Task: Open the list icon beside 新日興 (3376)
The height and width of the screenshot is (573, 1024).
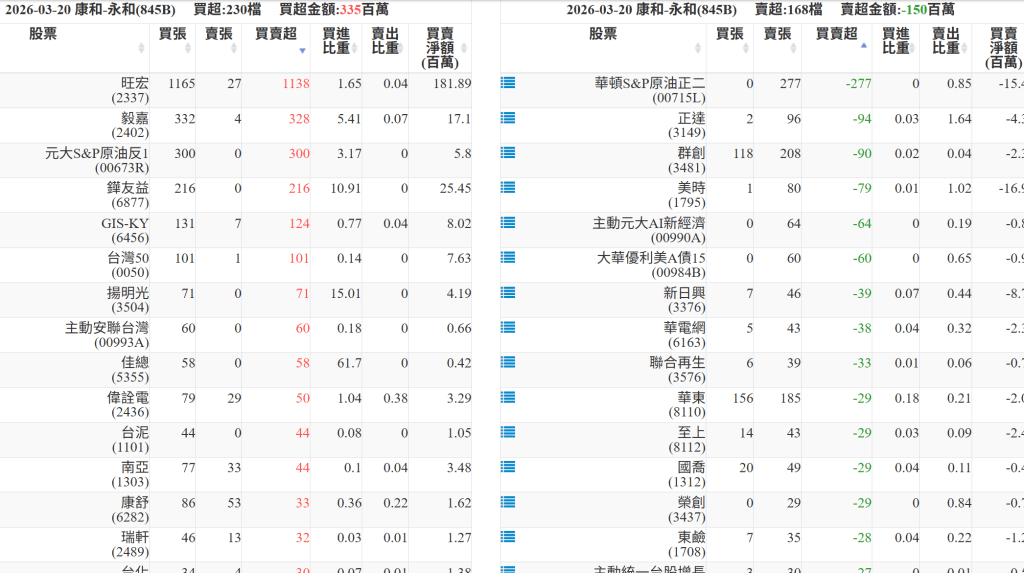Action: point(508,293)
